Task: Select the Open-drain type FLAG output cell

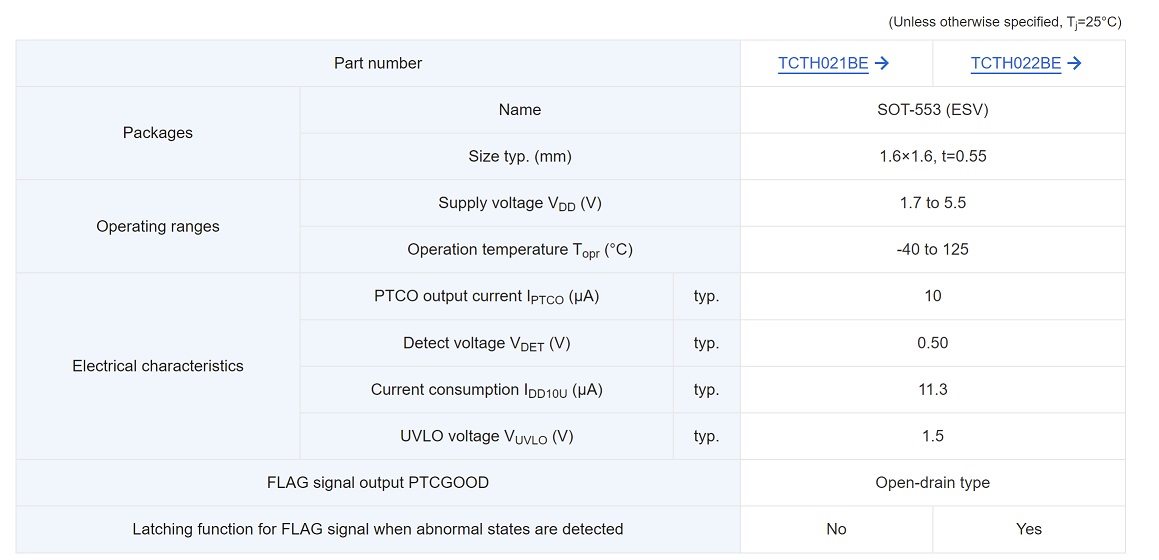Action: [932, 483]
